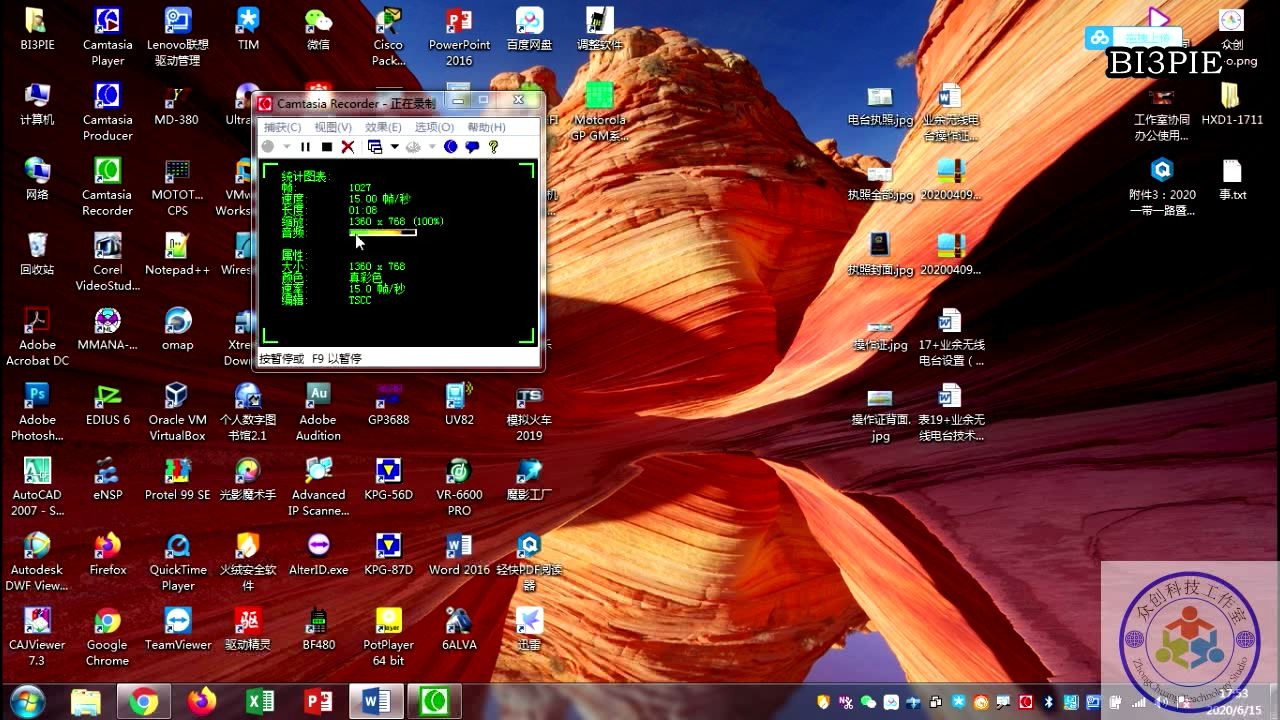Open the Windows Start menu
Screen dimensions: 1280x720
tap(27, 702)
